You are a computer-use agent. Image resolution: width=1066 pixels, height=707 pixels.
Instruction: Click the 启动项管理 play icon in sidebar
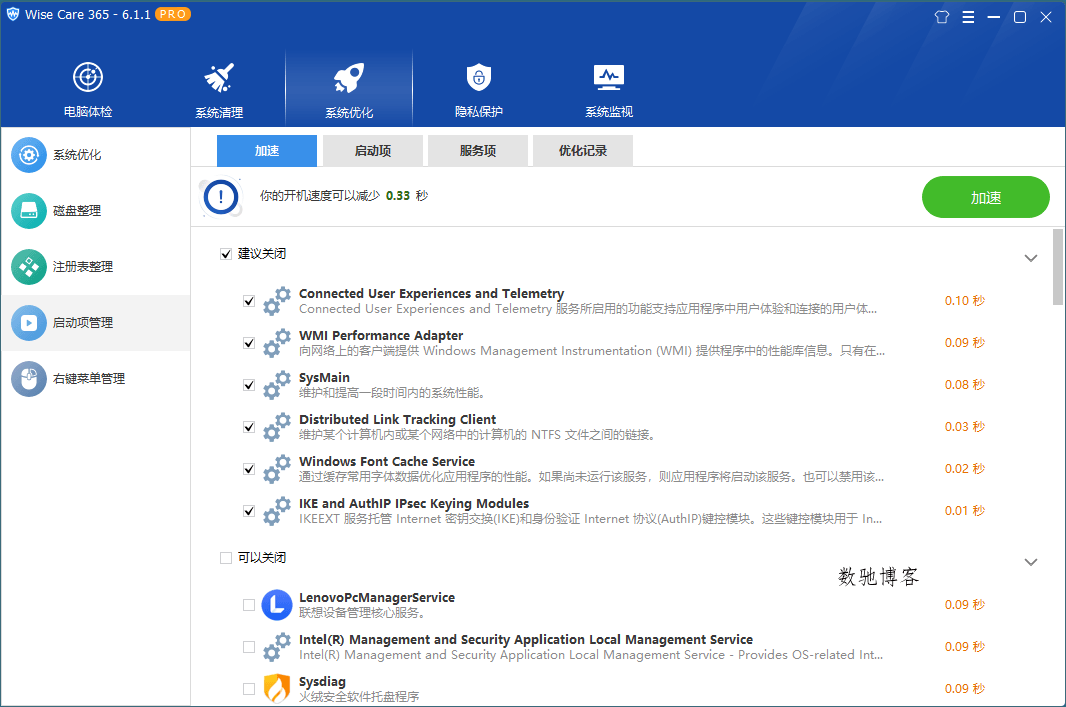tap(29, 323)
